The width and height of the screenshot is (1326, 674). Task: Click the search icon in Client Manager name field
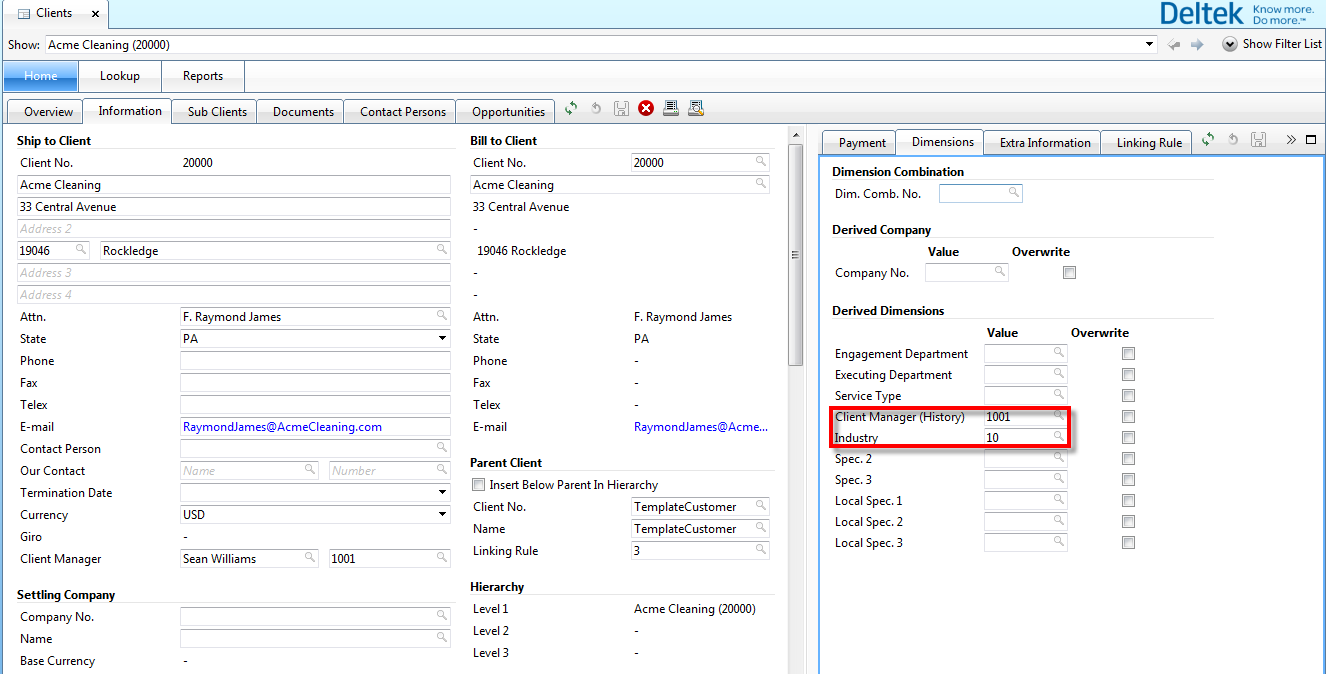click(x=309, y=558)
